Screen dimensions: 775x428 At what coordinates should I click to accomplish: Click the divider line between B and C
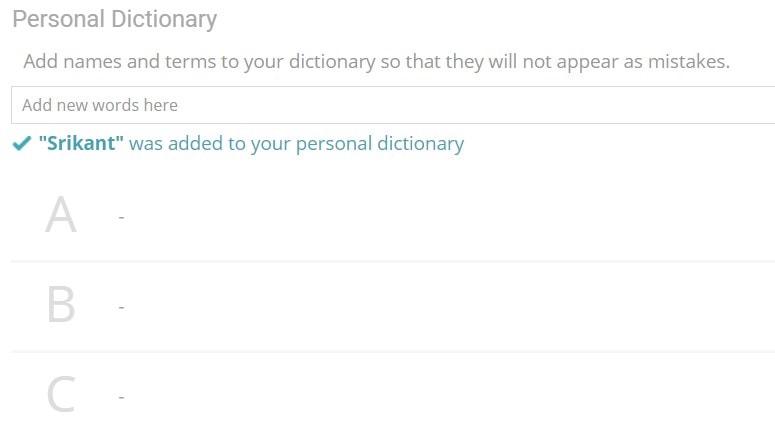(x=390, y=351)
